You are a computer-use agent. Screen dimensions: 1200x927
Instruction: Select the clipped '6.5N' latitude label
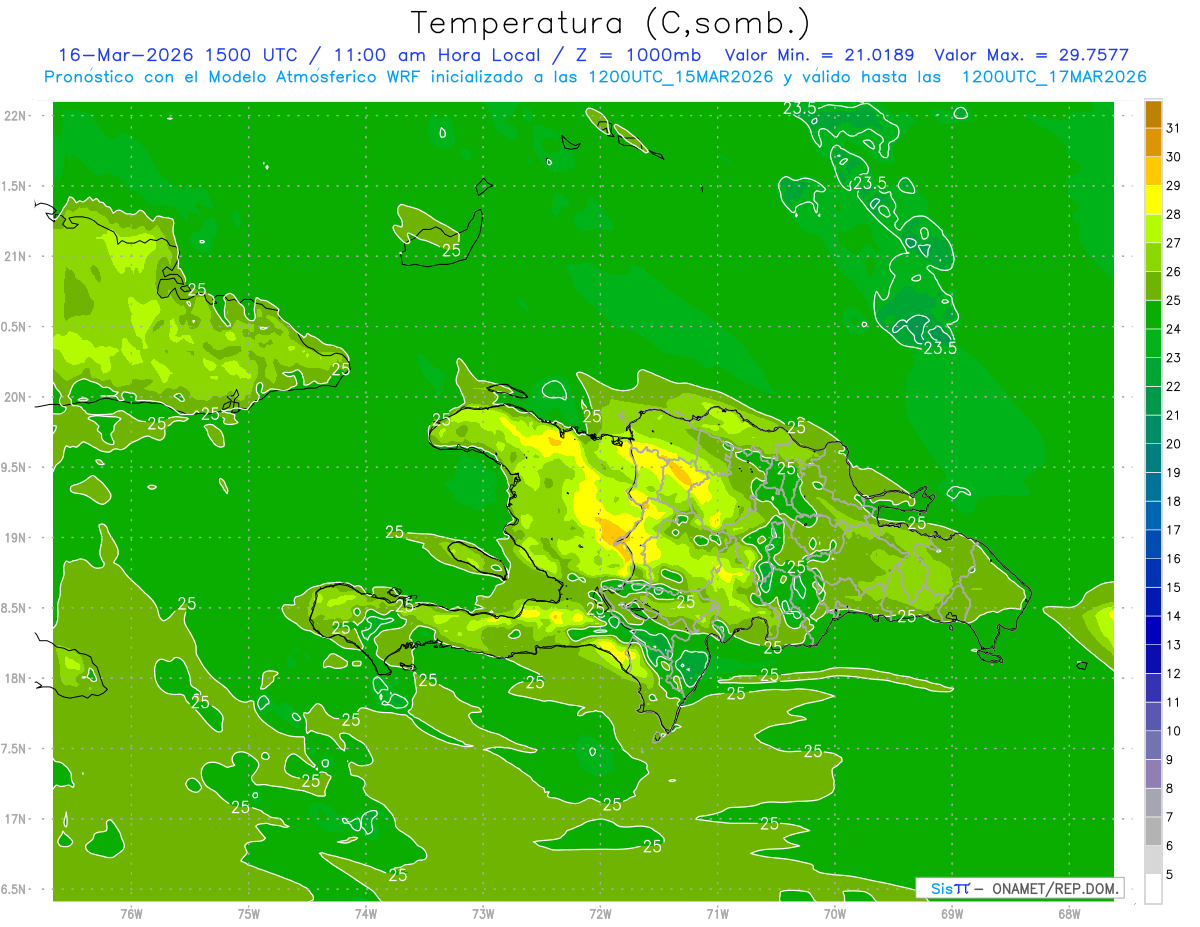pyautogui.click(x=13, y=889)
